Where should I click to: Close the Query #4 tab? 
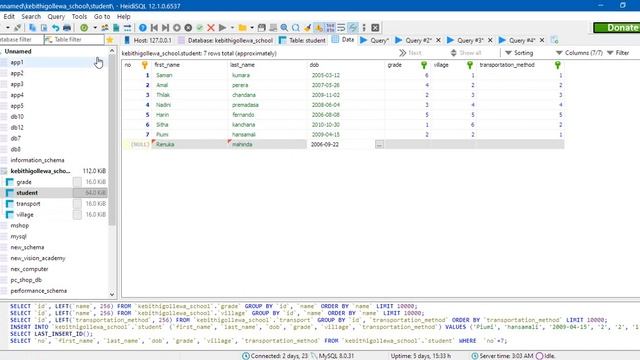tap(542, 40)
